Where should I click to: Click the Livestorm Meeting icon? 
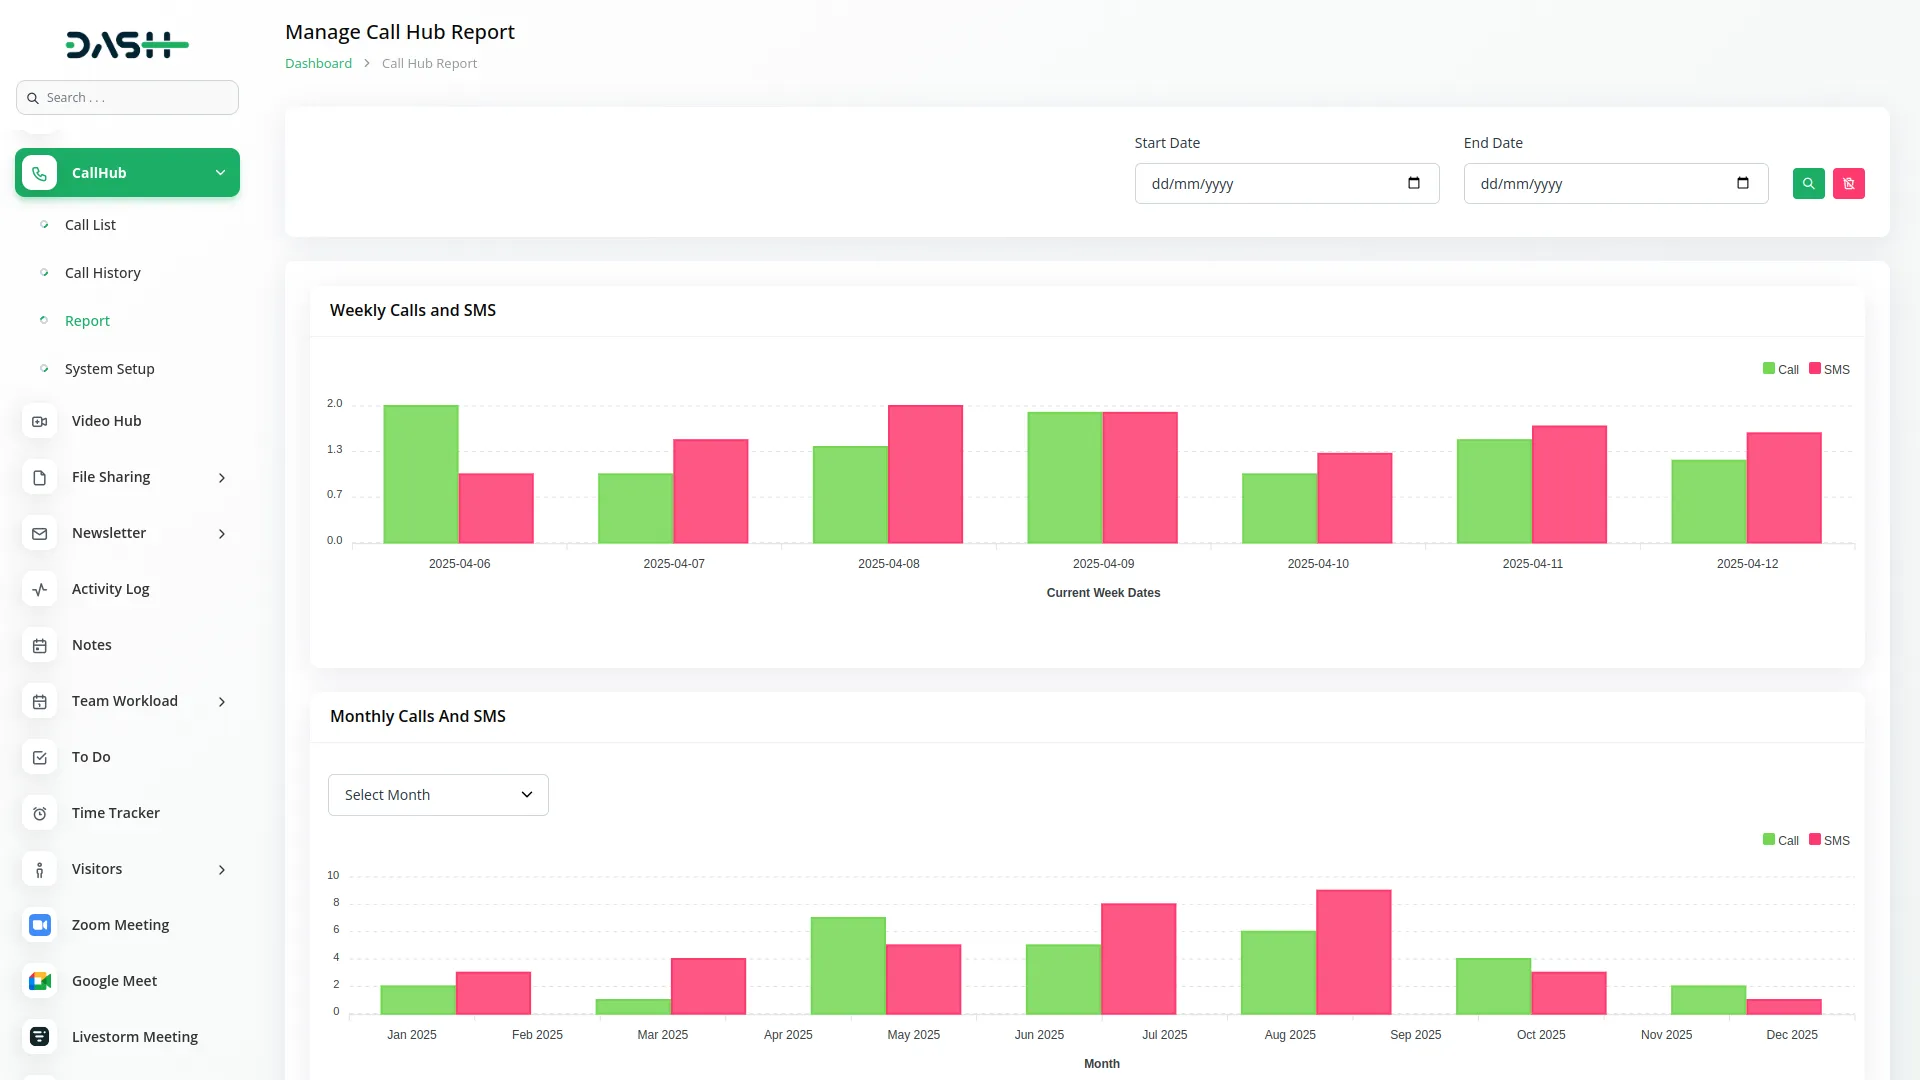[x=40, y=1037]
